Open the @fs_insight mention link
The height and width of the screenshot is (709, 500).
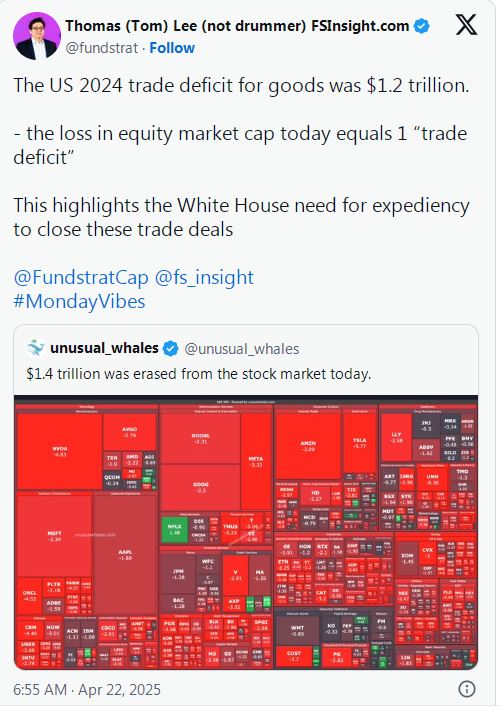204,277
